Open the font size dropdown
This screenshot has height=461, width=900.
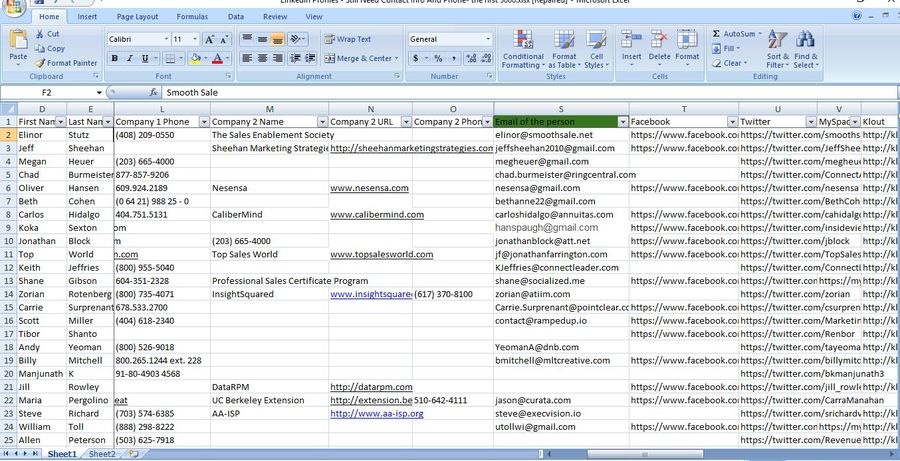click(x=195, y=39)
